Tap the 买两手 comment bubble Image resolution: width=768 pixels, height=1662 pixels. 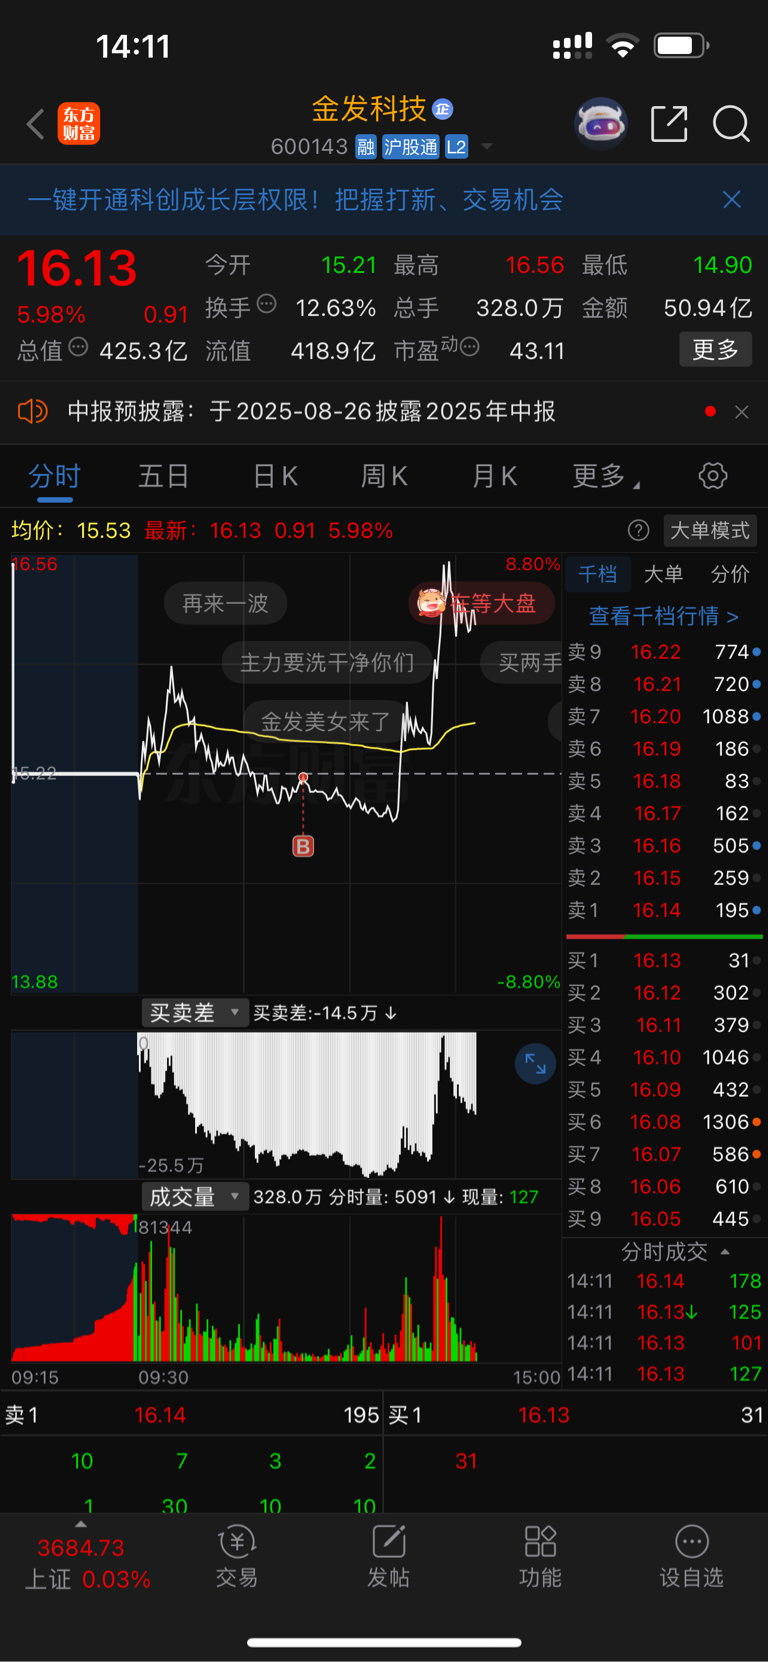pyautogui.click(x=522, y=662)
